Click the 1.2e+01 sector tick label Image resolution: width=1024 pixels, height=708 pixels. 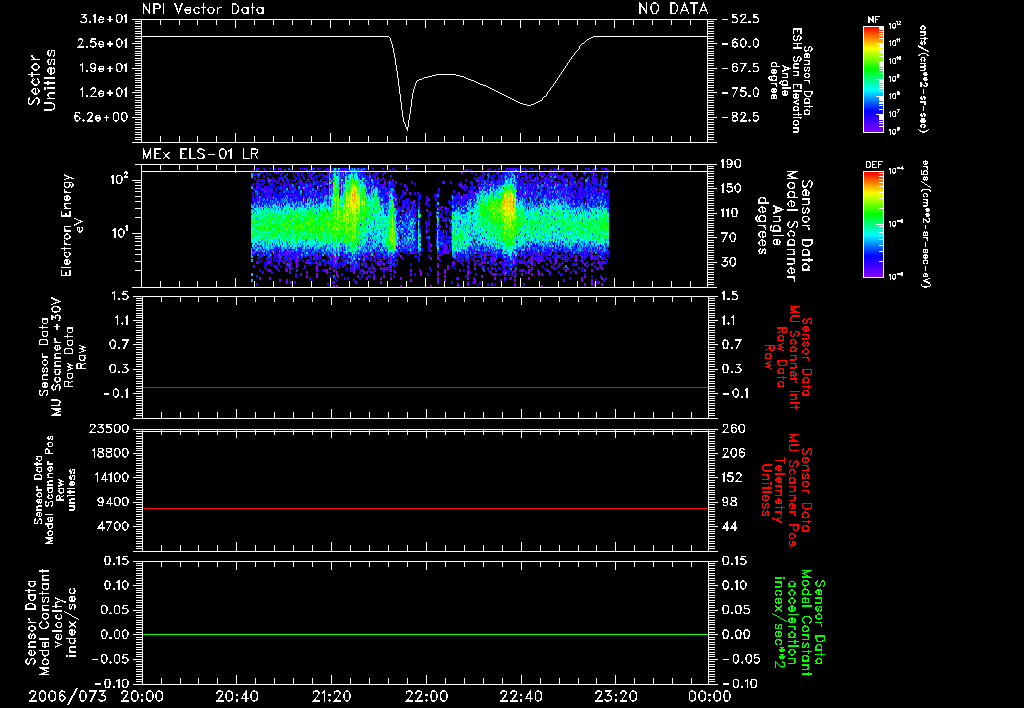point(104,93)
